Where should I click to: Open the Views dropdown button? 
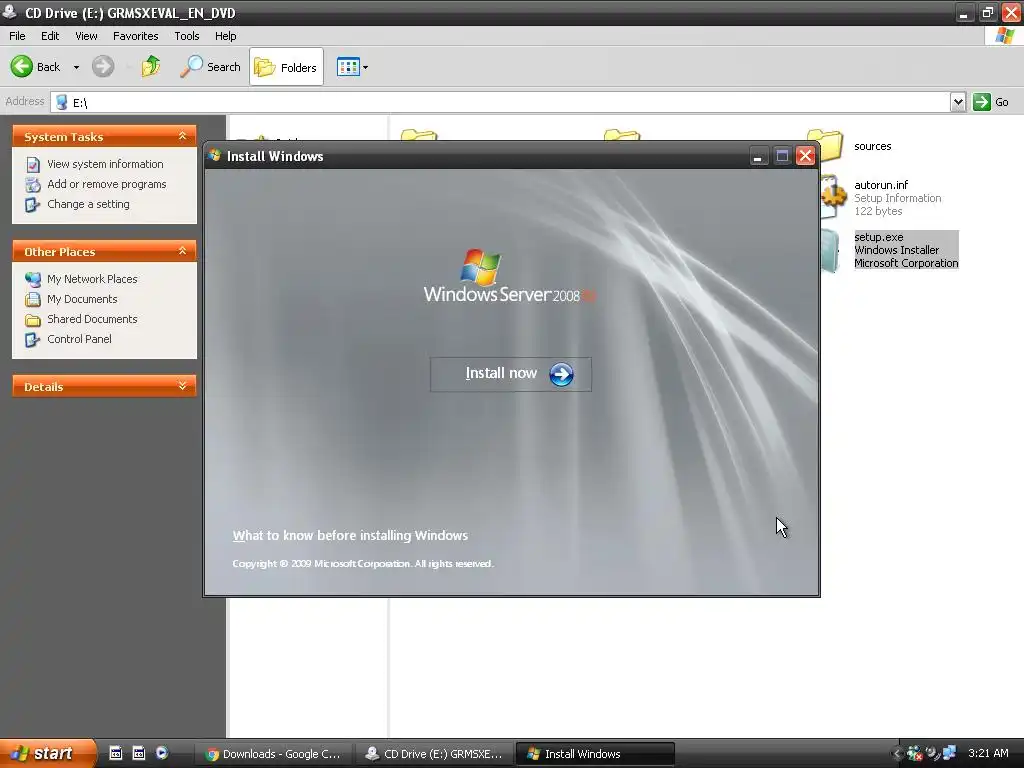click(x=352, y=67)
